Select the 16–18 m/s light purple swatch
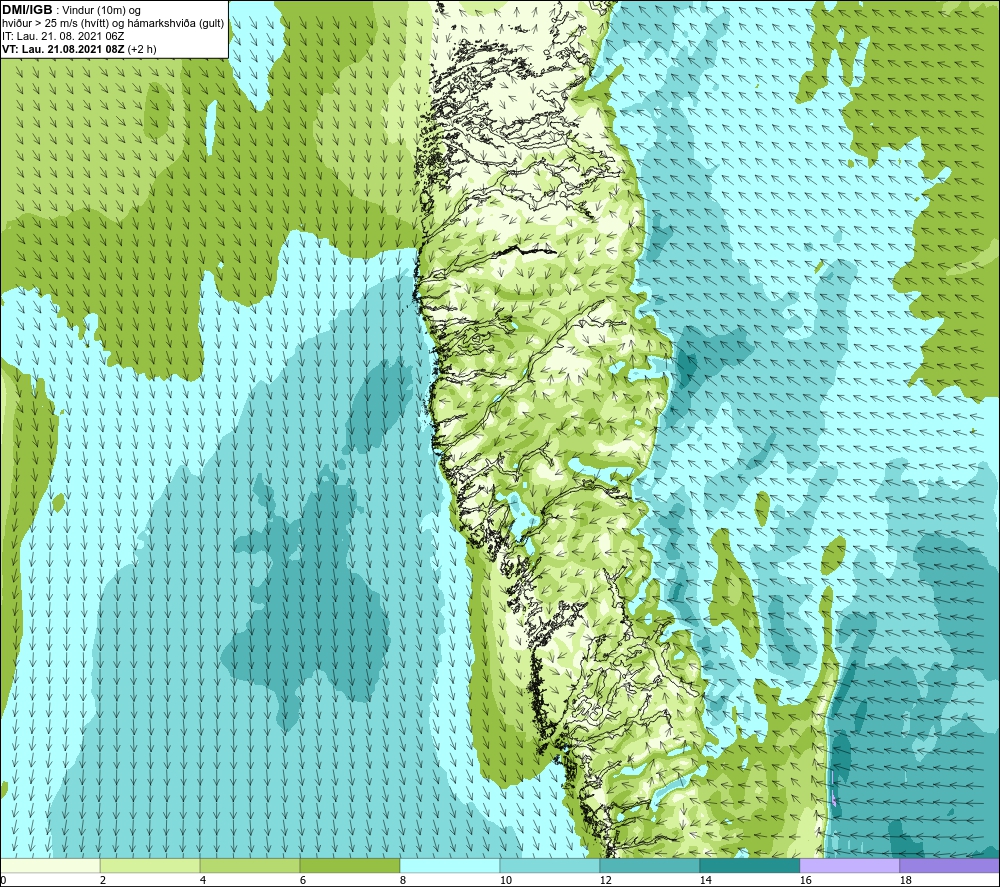Screen dimensions: 1000x887 pos(849,865)
